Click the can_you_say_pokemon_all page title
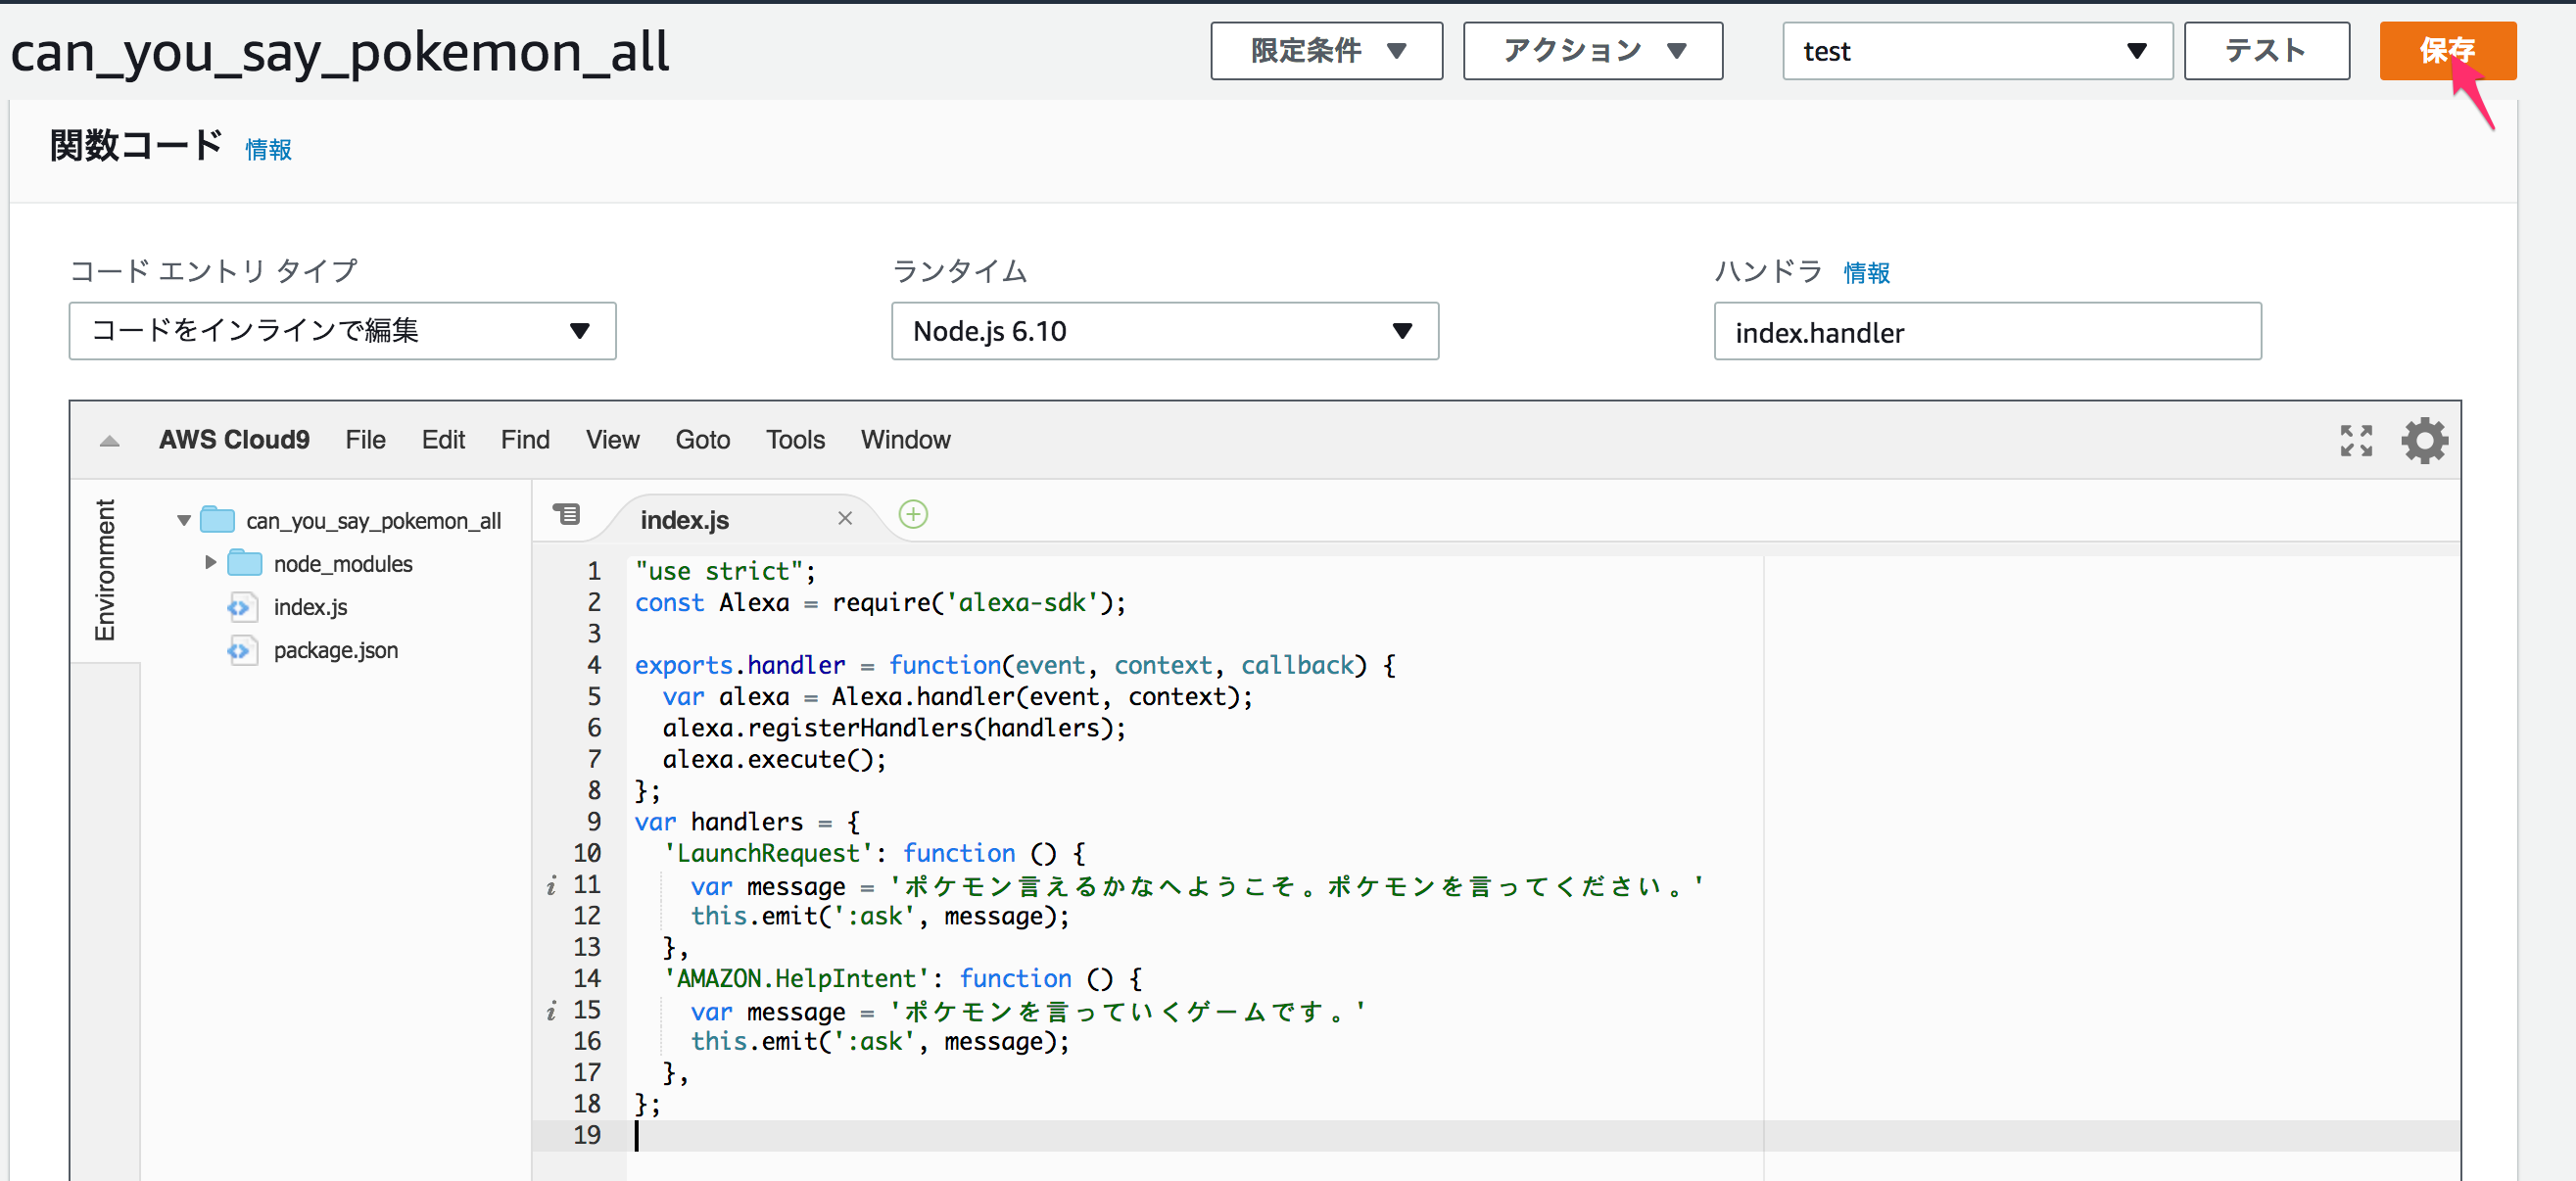The width and height of the screenshot is (2576, 1181). (x=340, y=52)
